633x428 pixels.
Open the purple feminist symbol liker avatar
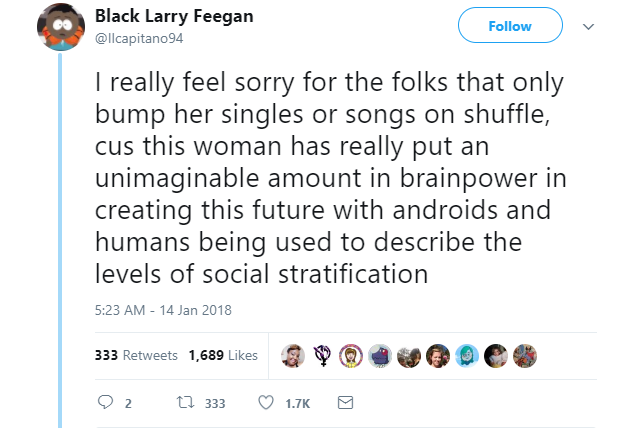(322, 355)
